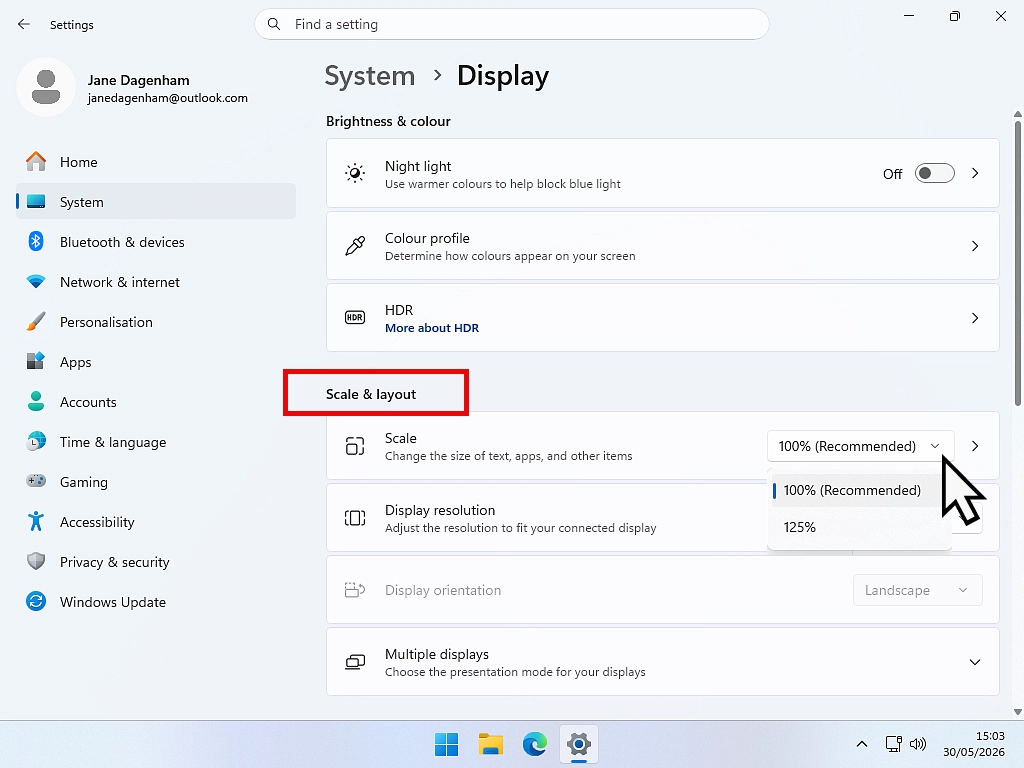Expand the Multiple displays section
Viewport: 1024px width, 768px height.
click(x=974, y=662)
